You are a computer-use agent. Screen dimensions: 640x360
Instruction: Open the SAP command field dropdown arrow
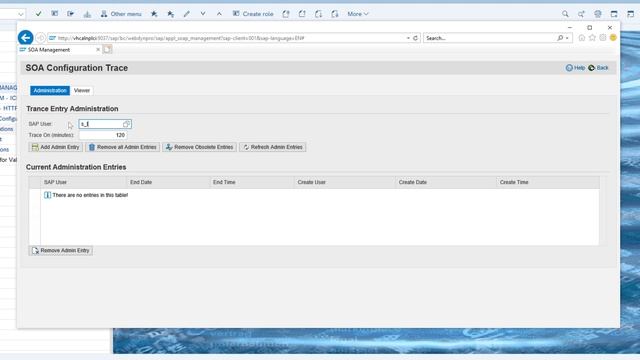pyautogui.click(x=20, y=14)
